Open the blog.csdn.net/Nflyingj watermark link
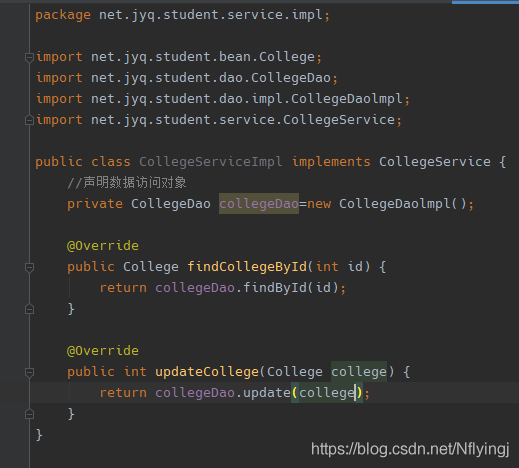 pos(410,449)
